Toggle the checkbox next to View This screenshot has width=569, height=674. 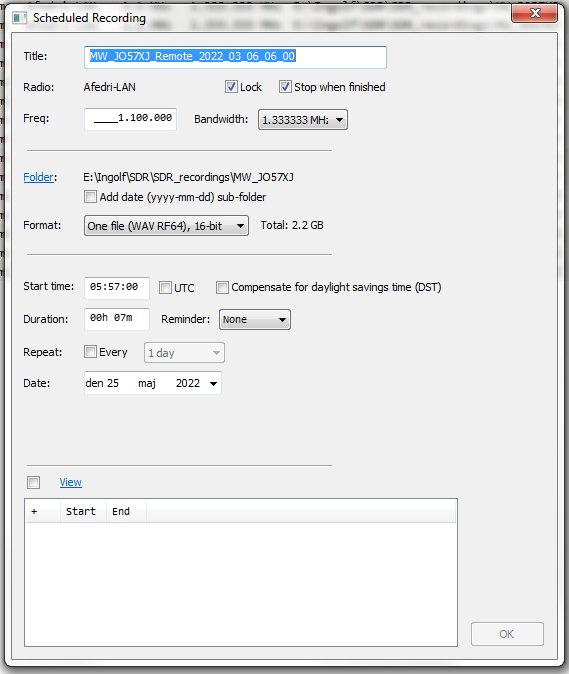point(34,482)
